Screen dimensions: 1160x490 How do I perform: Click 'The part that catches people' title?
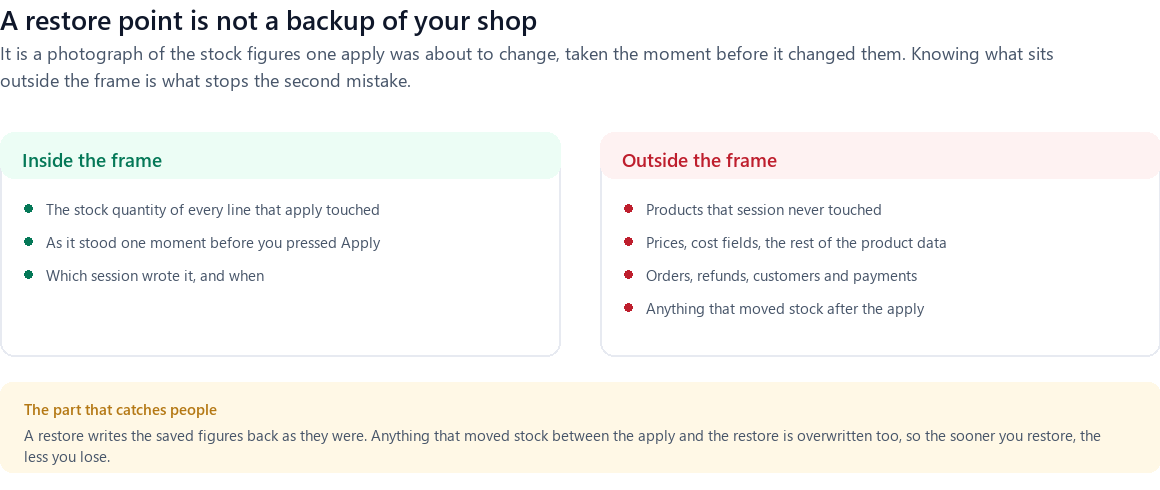pos(120,410)
